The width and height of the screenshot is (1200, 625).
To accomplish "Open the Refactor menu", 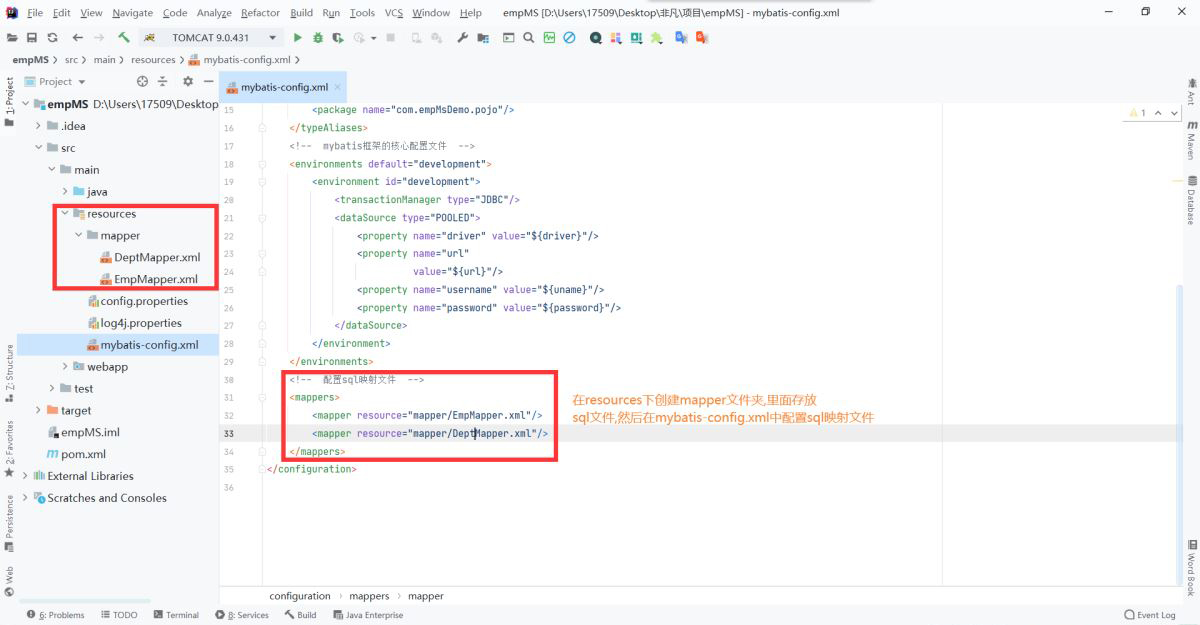I will point(260,13).
